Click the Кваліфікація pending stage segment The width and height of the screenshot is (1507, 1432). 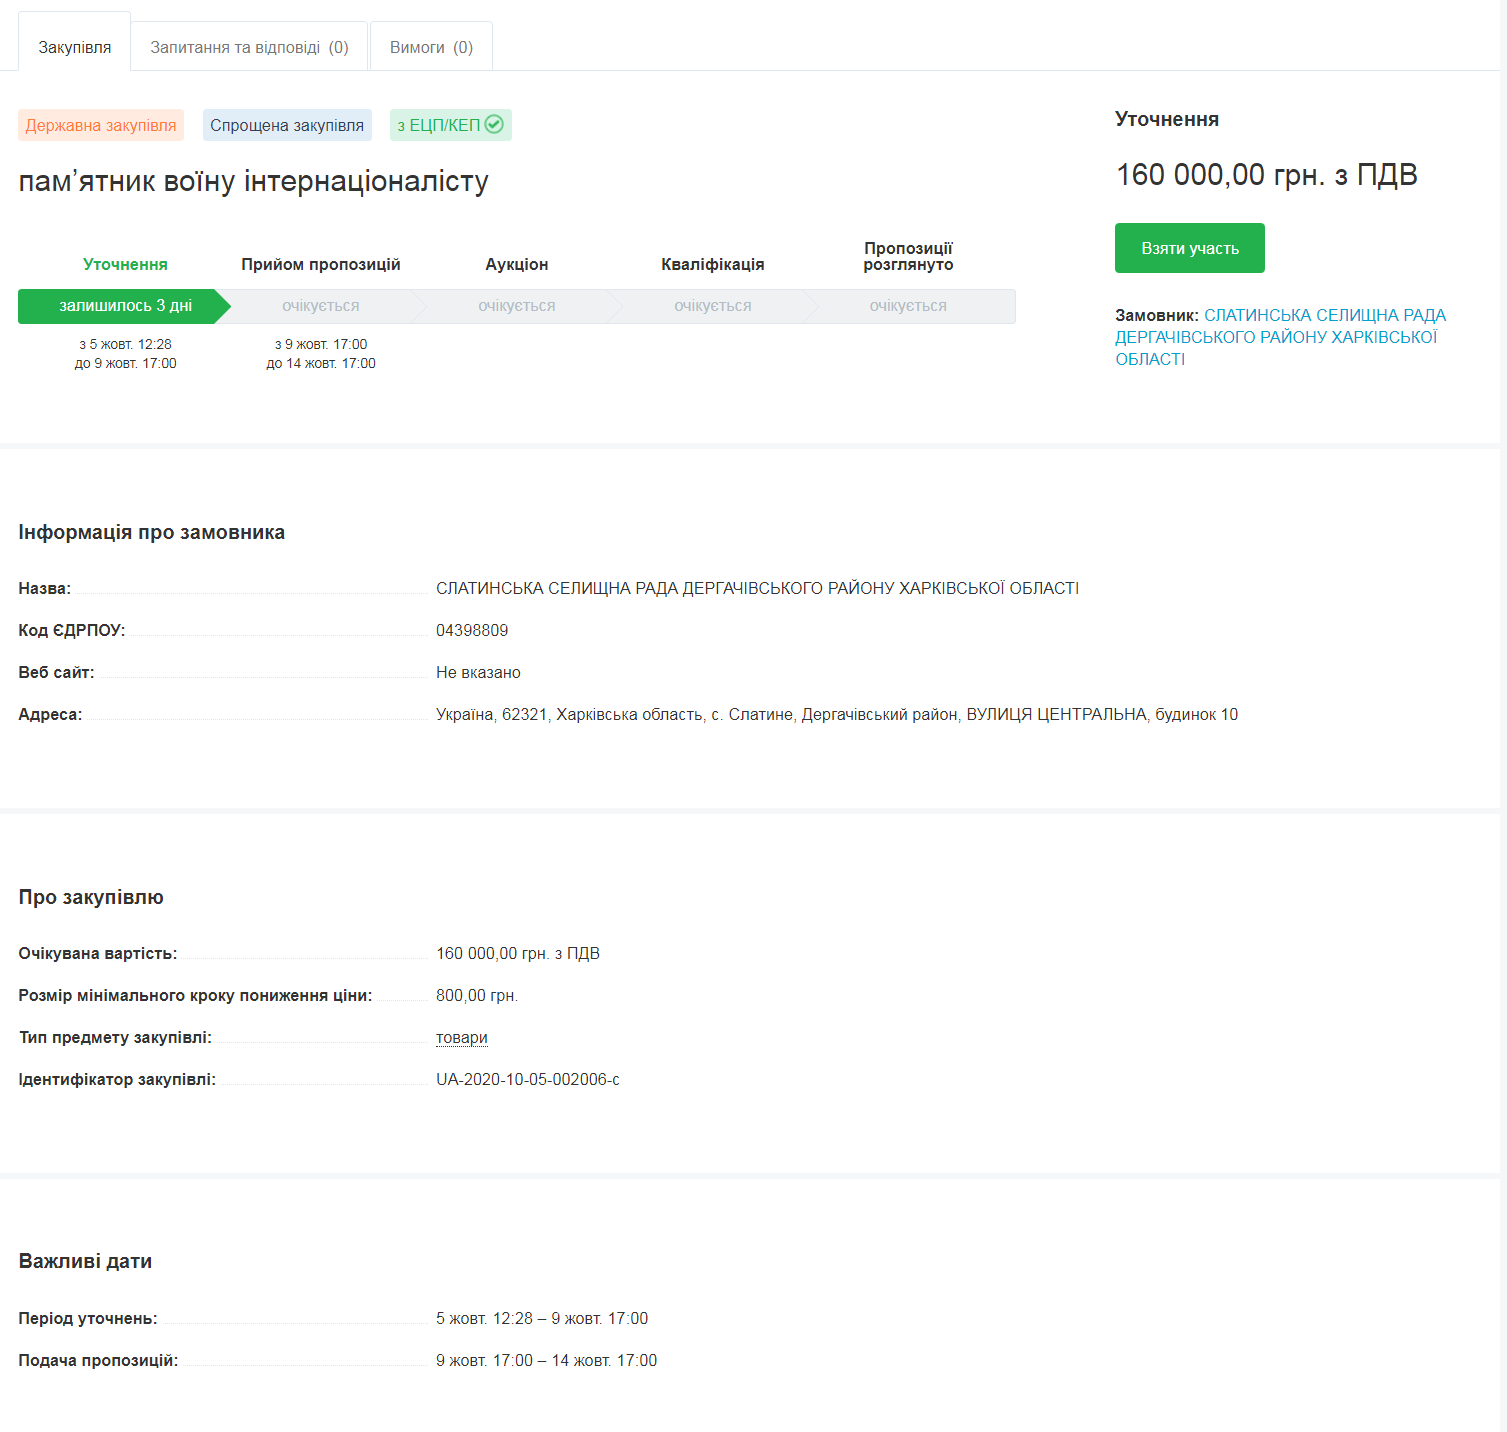(x=712, y=306)
